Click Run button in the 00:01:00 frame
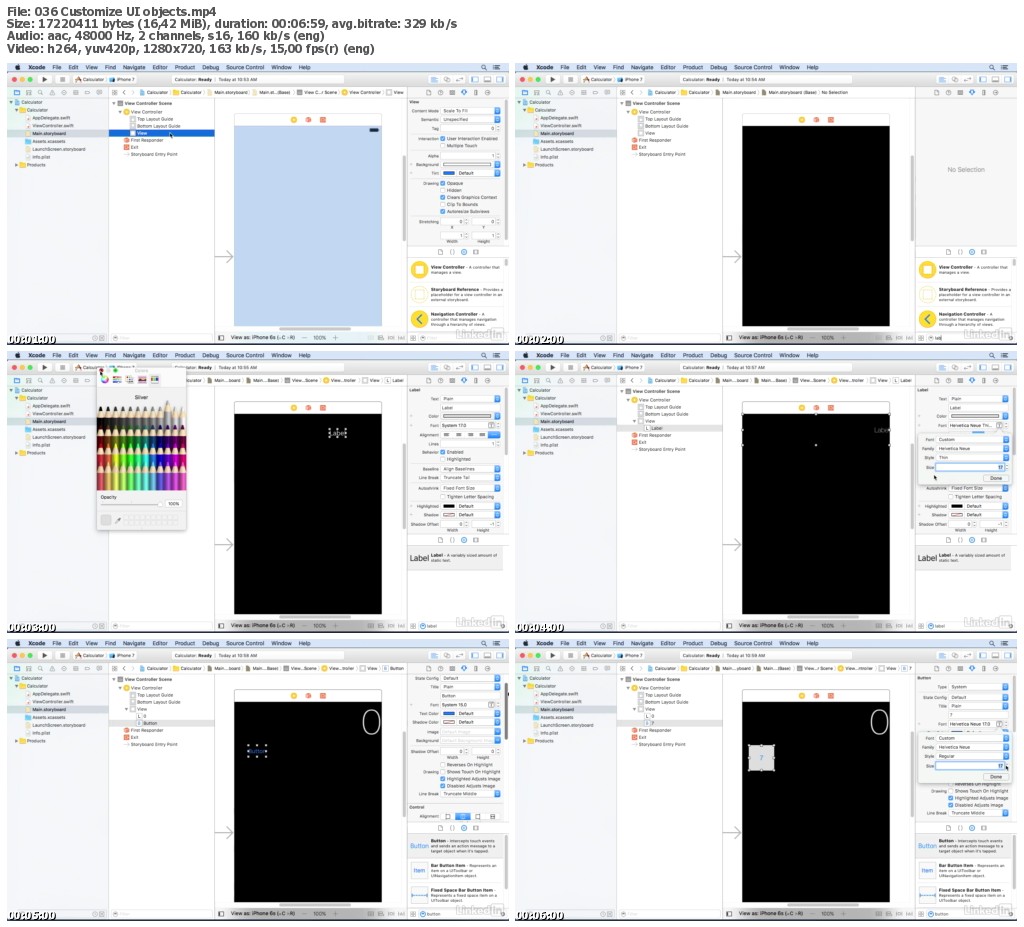Screen dimensions: 1024x927 (x=44, y=79)
